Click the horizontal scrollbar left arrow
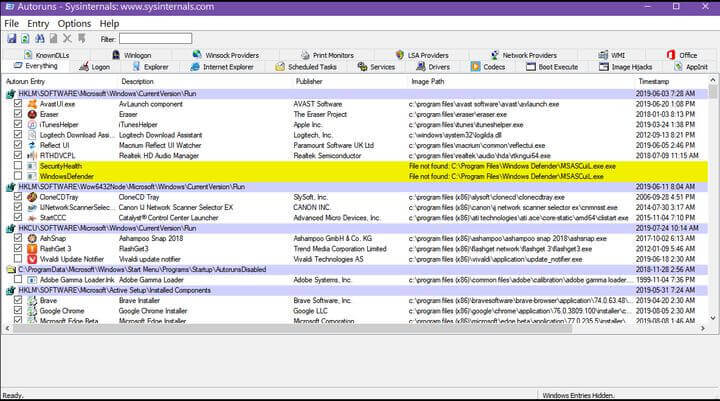720x401 pixels. 7,328
